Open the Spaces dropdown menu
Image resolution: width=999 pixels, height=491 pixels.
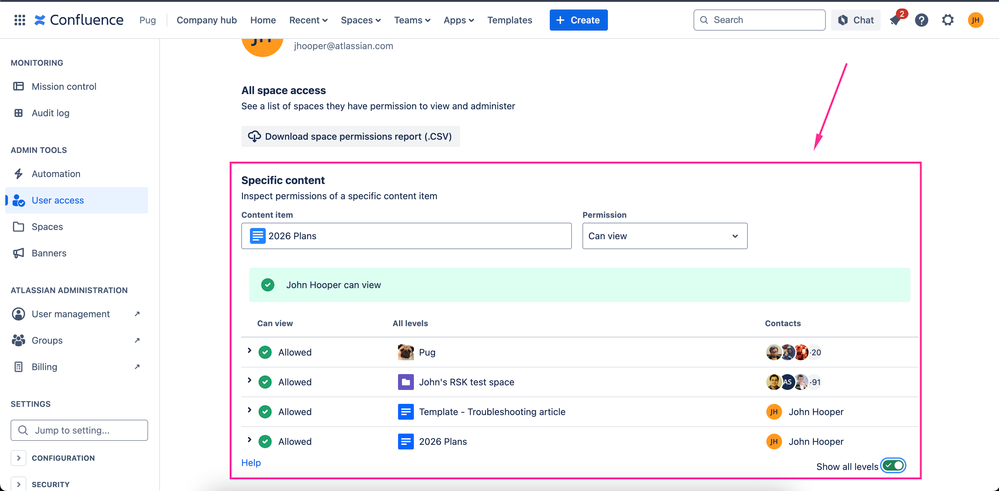[361, 20]
